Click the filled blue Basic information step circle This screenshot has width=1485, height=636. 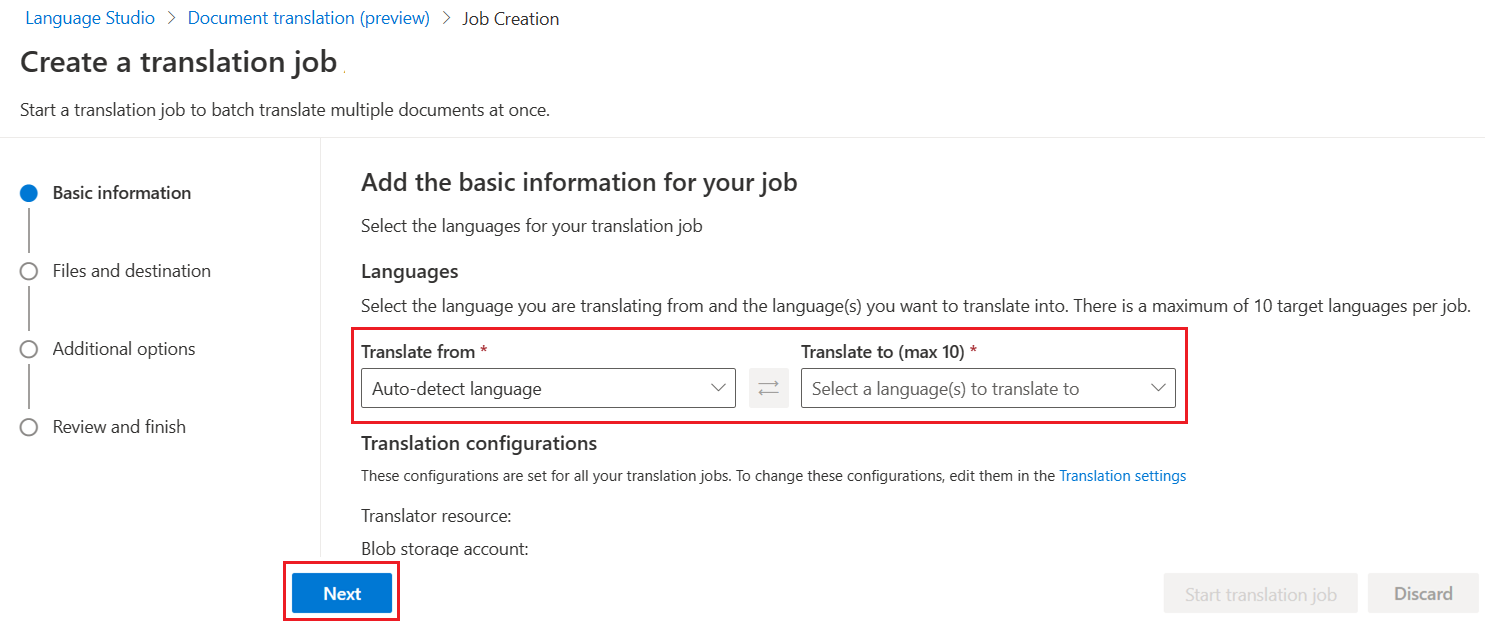pos(29,193)
